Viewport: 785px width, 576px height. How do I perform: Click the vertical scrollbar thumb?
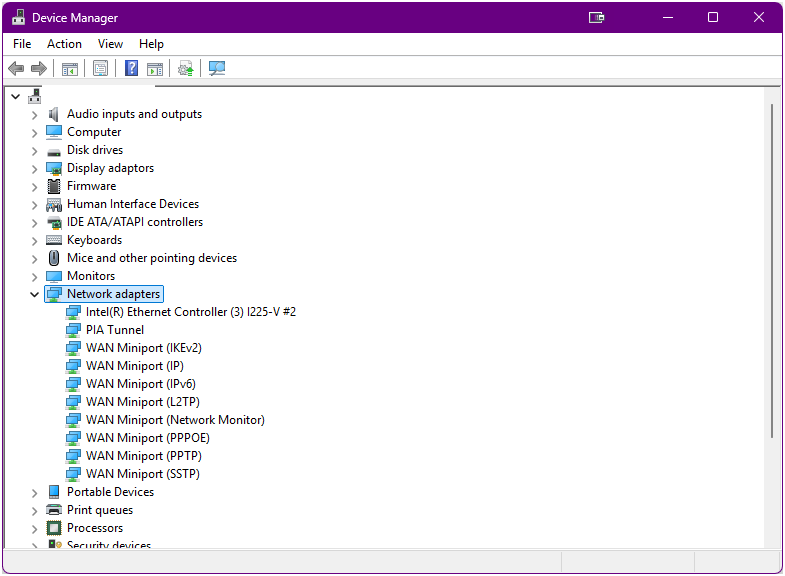[x=772, y=271]
